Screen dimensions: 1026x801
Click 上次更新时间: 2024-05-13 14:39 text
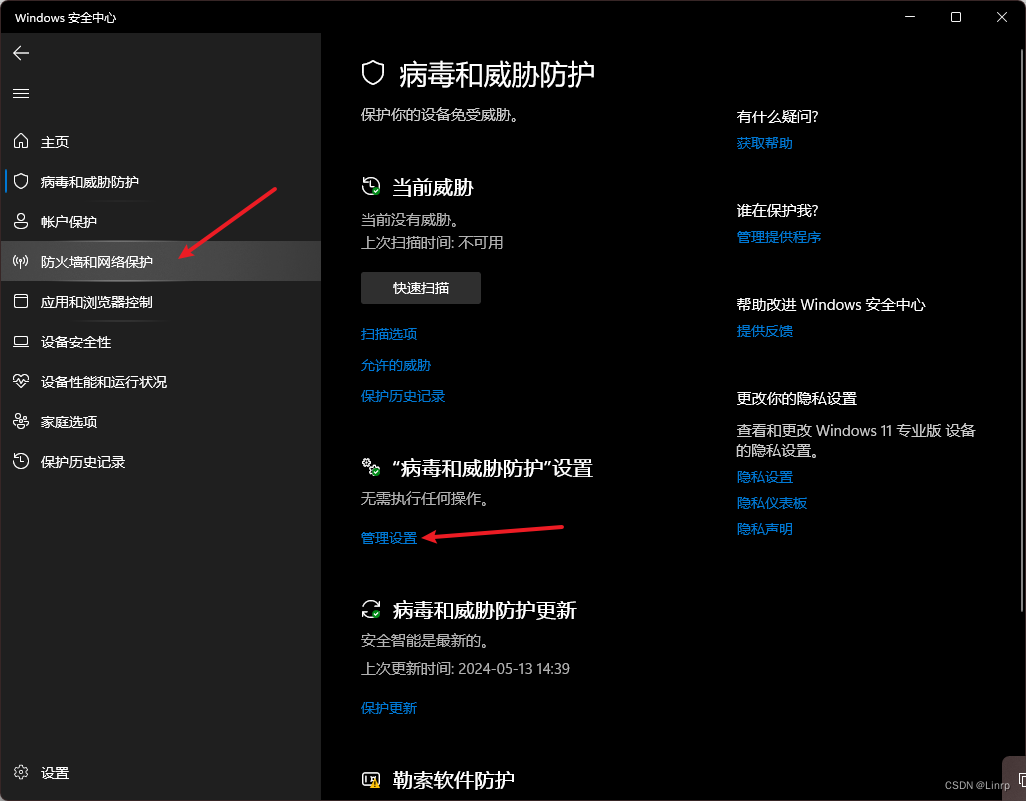(x=465, y=669)
